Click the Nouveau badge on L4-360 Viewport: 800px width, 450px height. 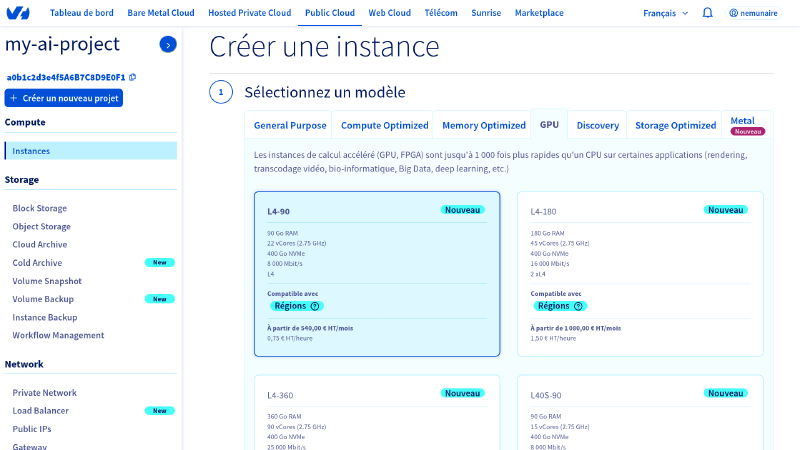pos(462,393)
